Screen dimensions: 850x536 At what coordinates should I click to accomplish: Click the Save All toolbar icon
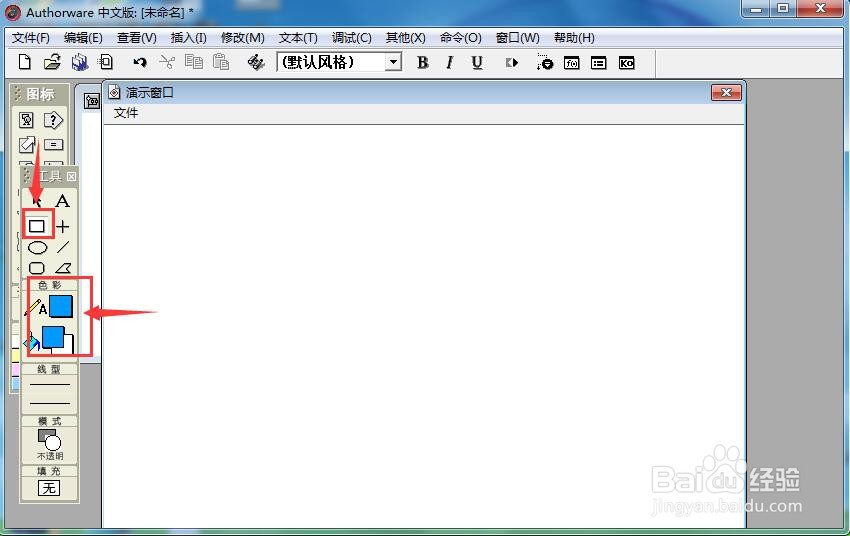pyautogui.click(x=80, y=62)
